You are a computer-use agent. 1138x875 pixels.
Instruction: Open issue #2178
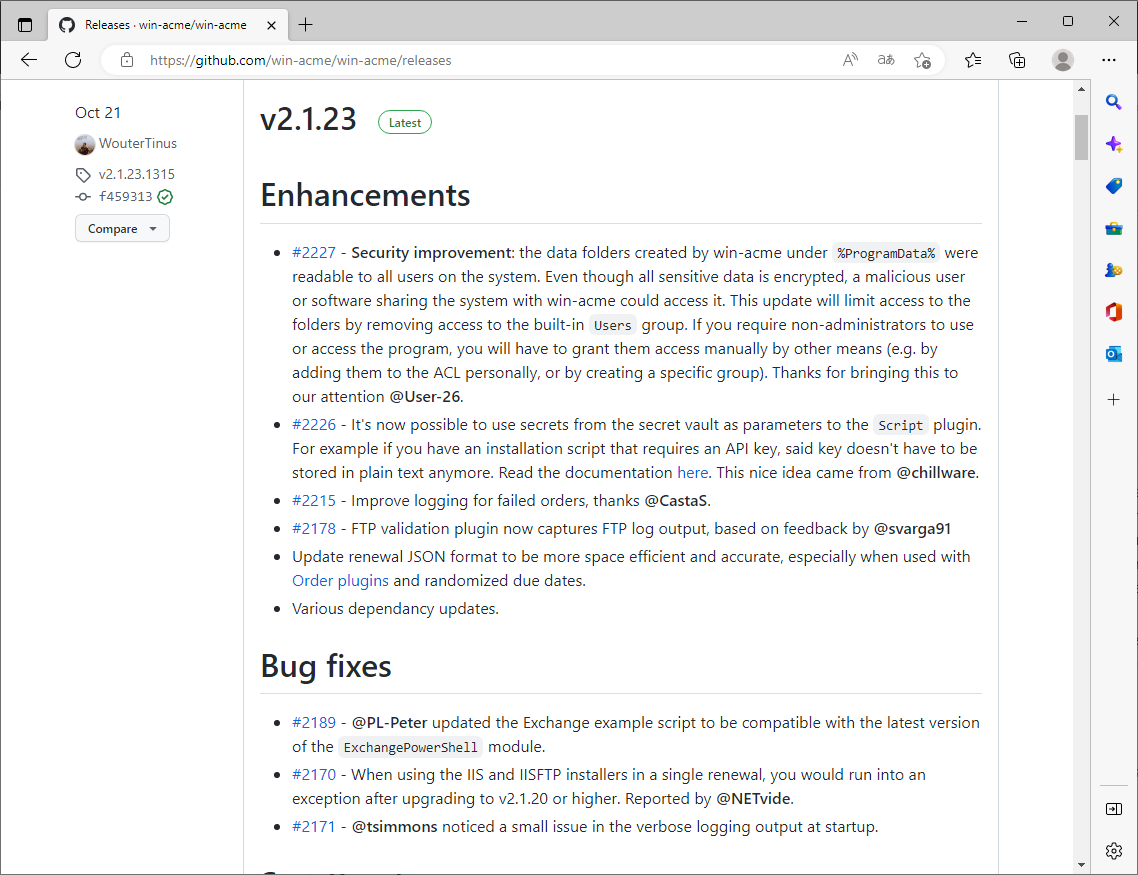314,529
